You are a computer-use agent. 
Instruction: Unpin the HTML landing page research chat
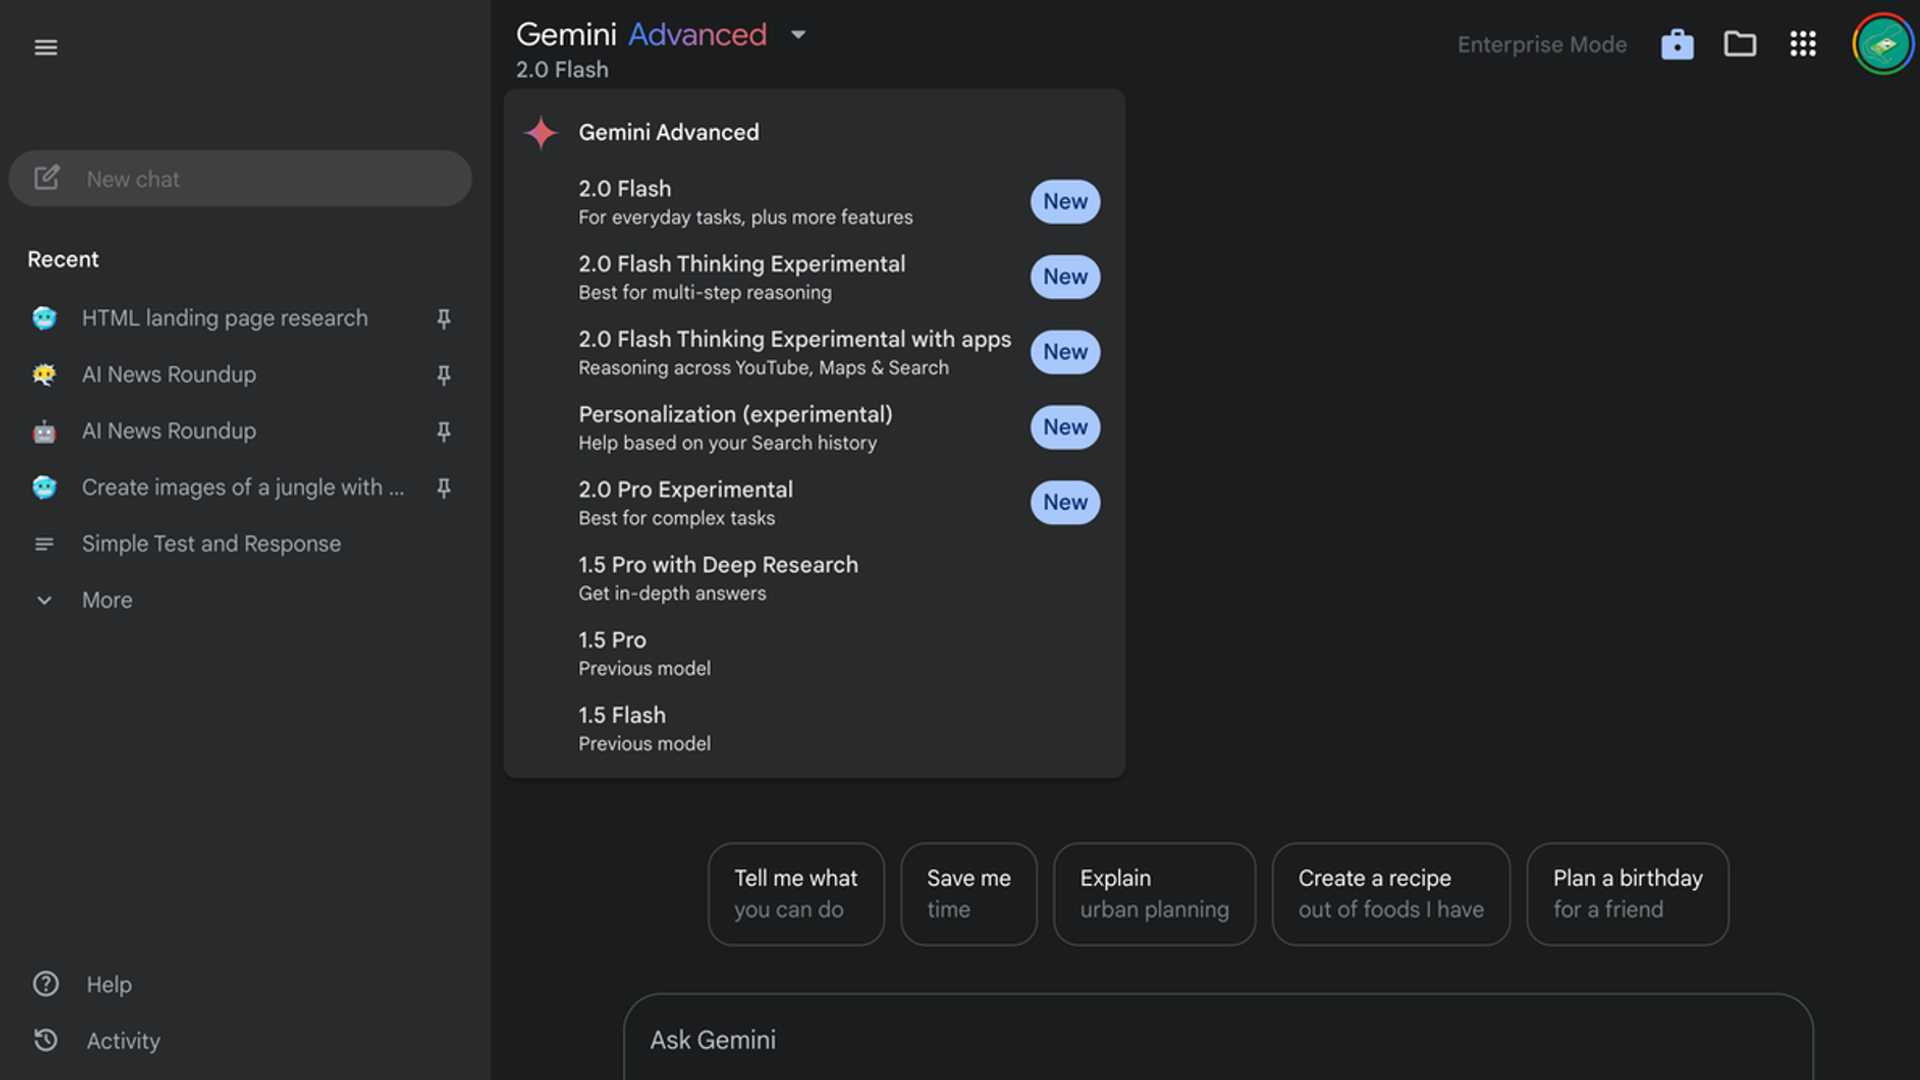pos(443,318)
